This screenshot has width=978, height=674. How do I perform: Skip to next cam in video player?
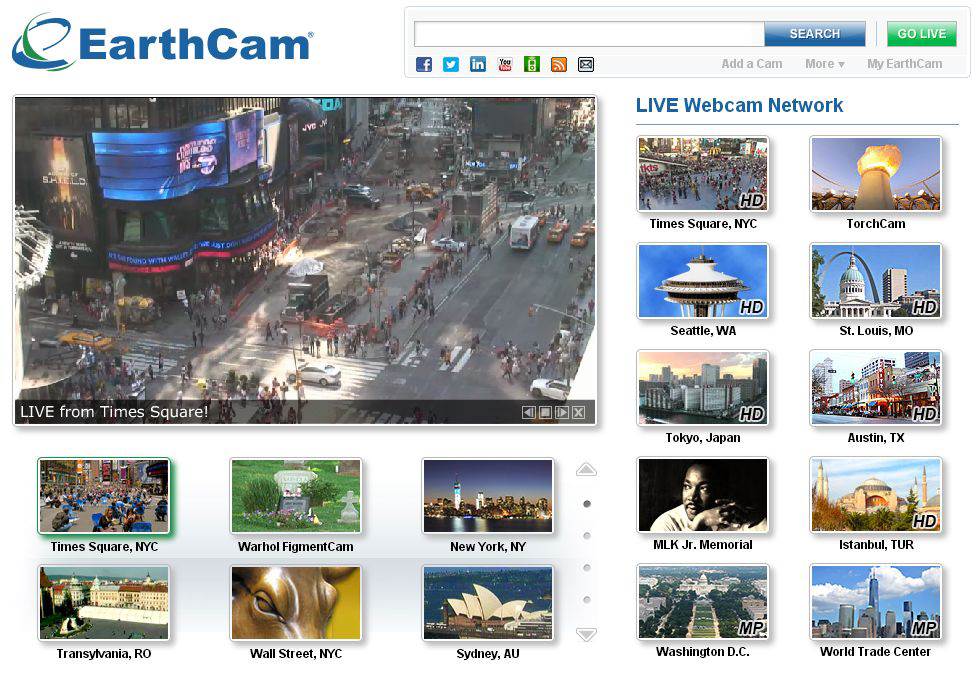(562, 412)
